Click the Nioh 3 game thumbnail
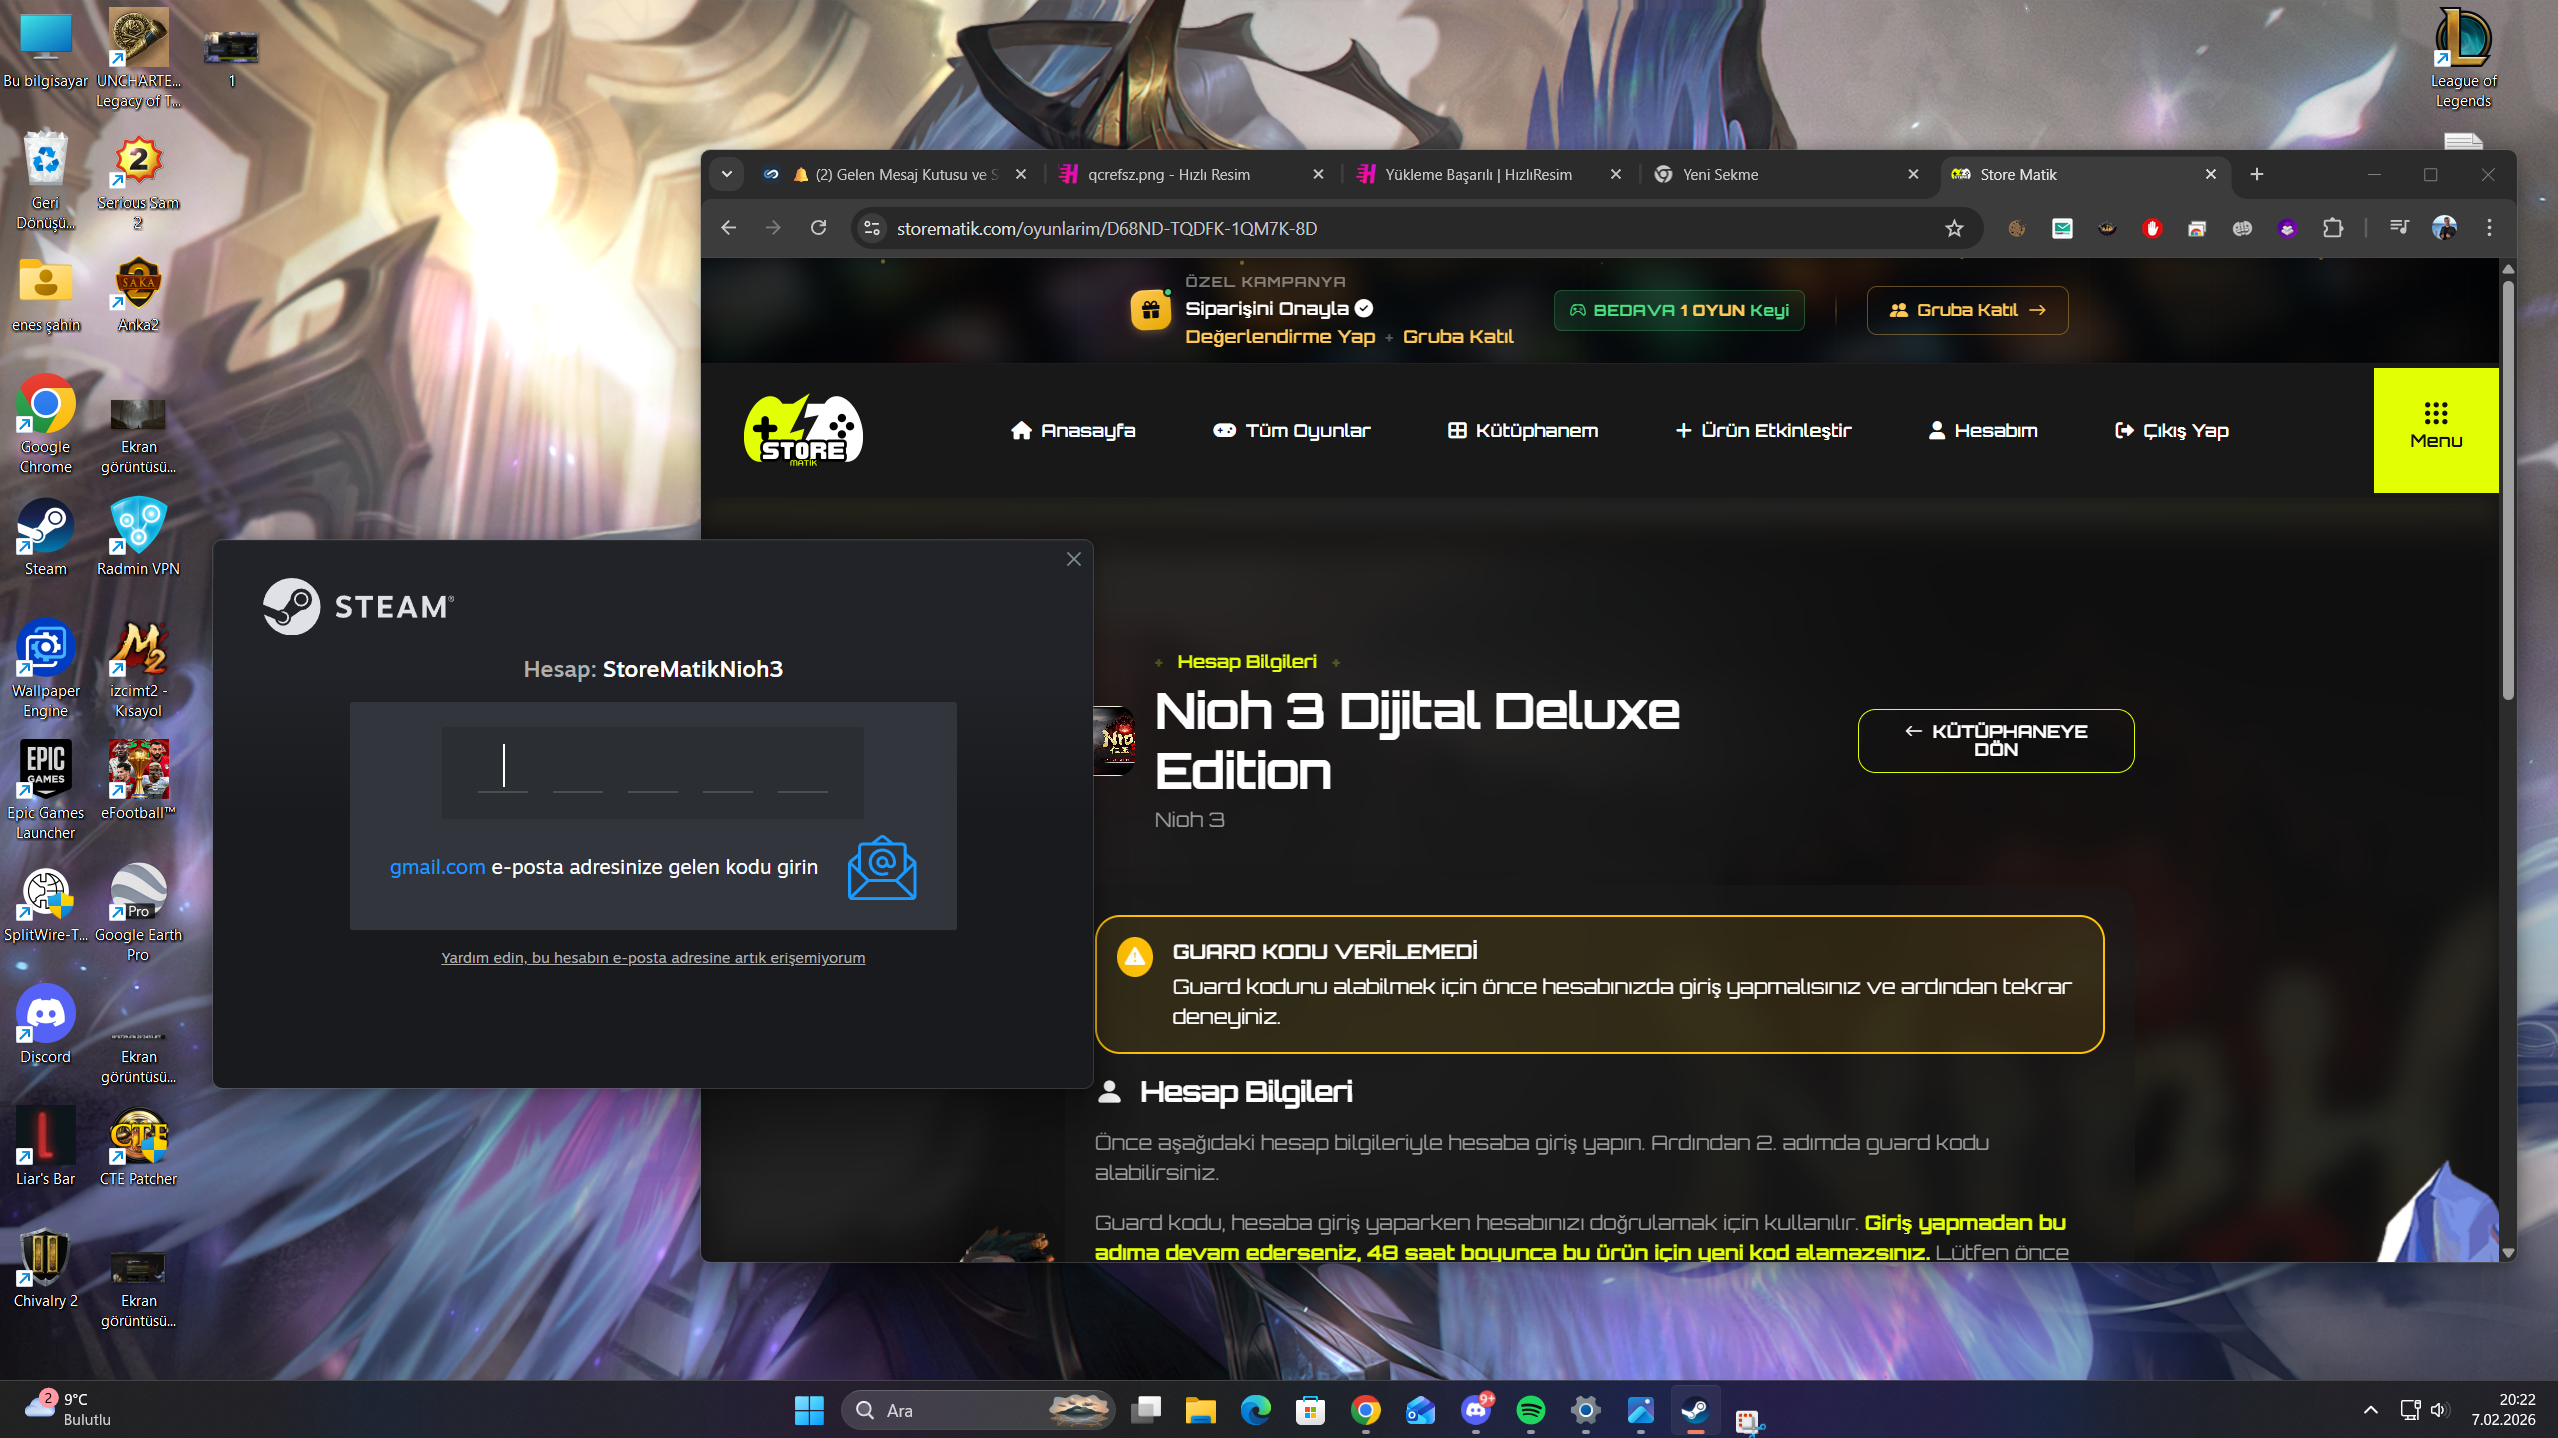Screen dimensions: 2558x1438 coord(1115,741)
